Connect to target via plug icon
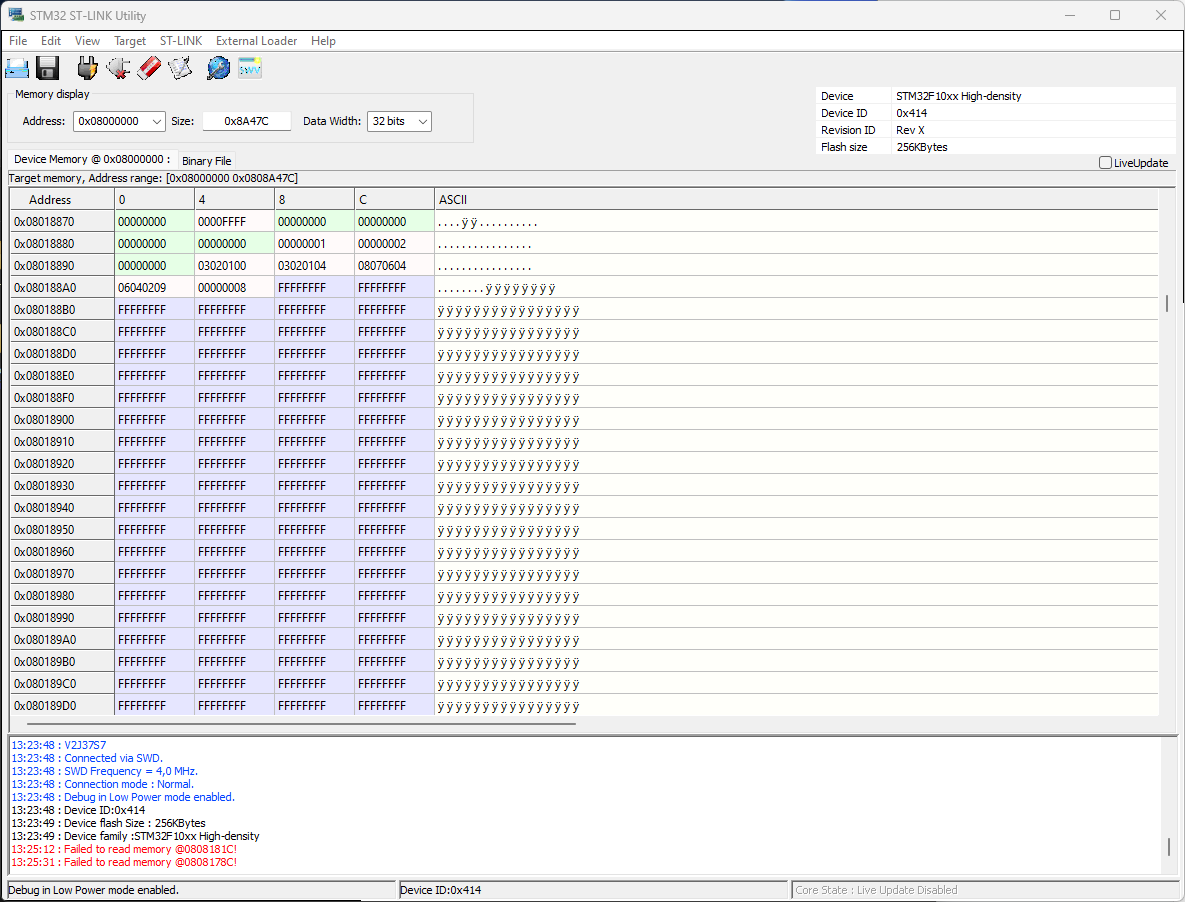 point(88,68)
